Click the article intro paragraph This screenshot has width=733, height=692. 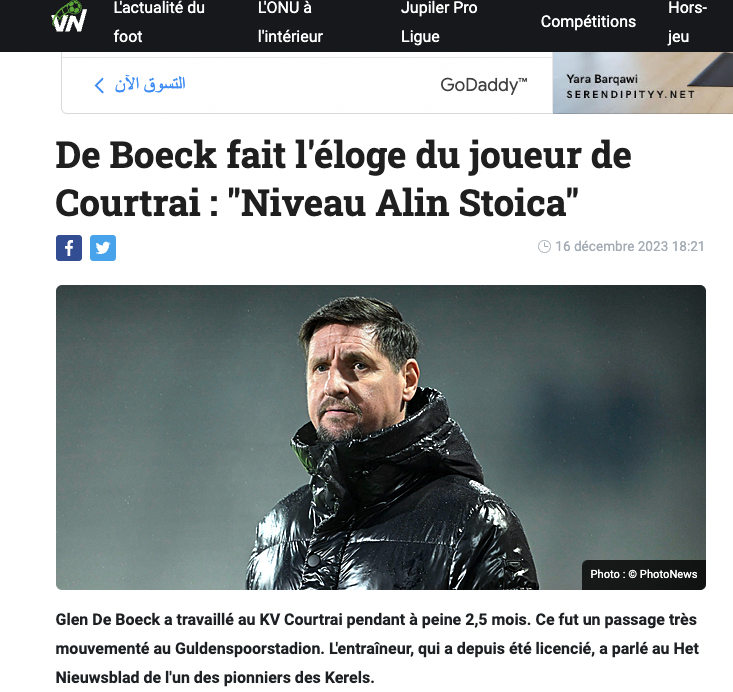[x=377, y=649]
